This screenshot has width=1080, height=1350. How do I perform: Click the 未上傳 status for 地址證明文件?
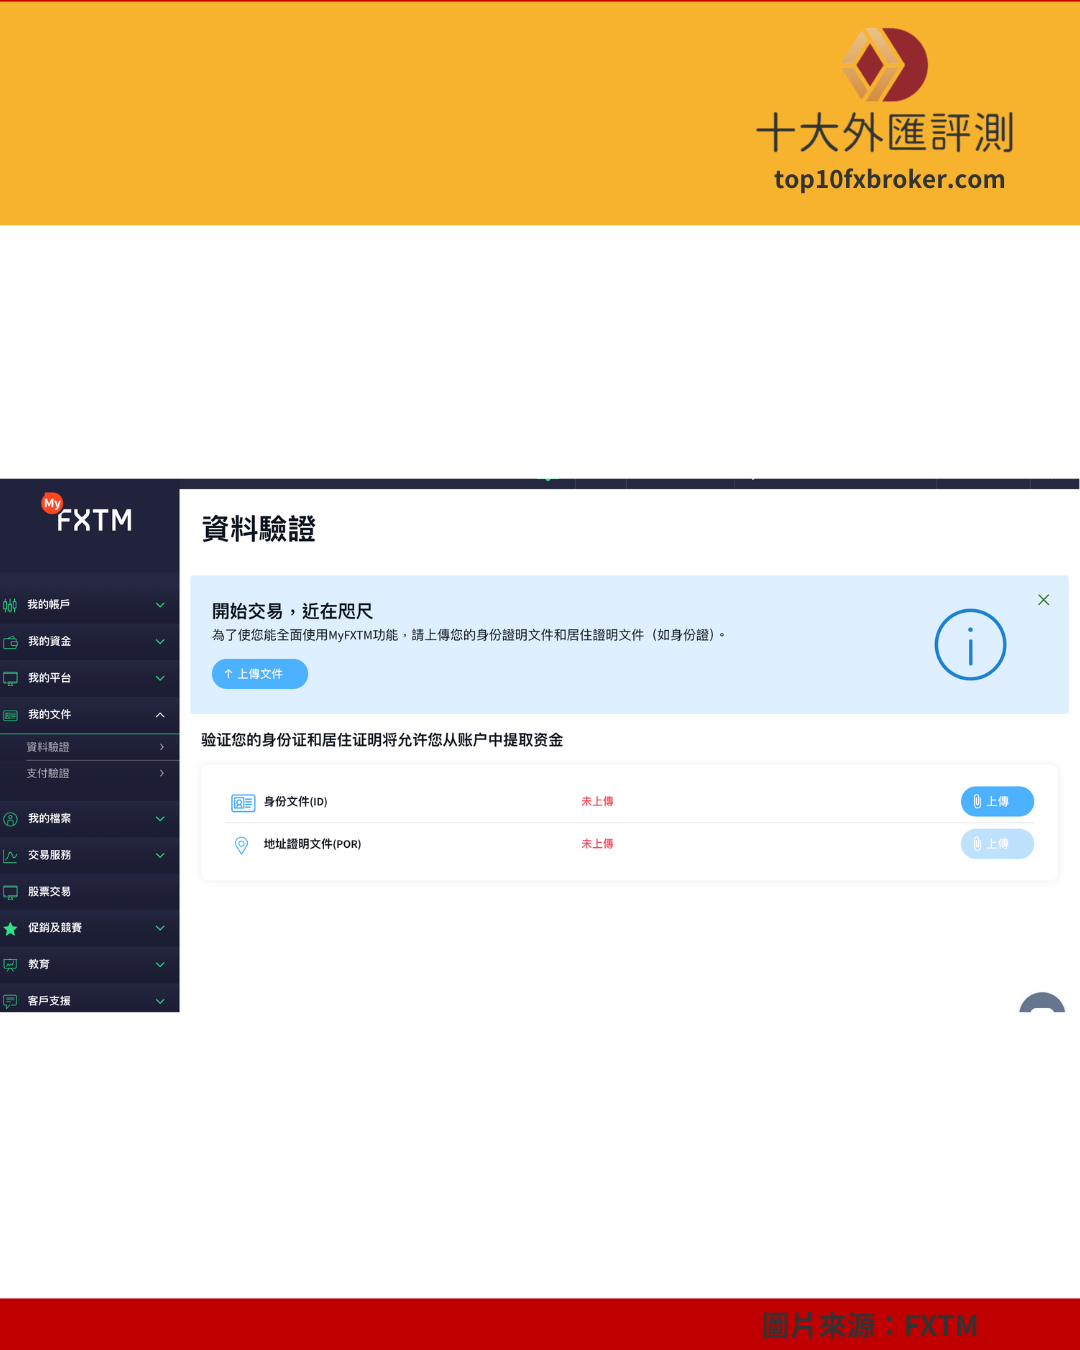(597, 844)
